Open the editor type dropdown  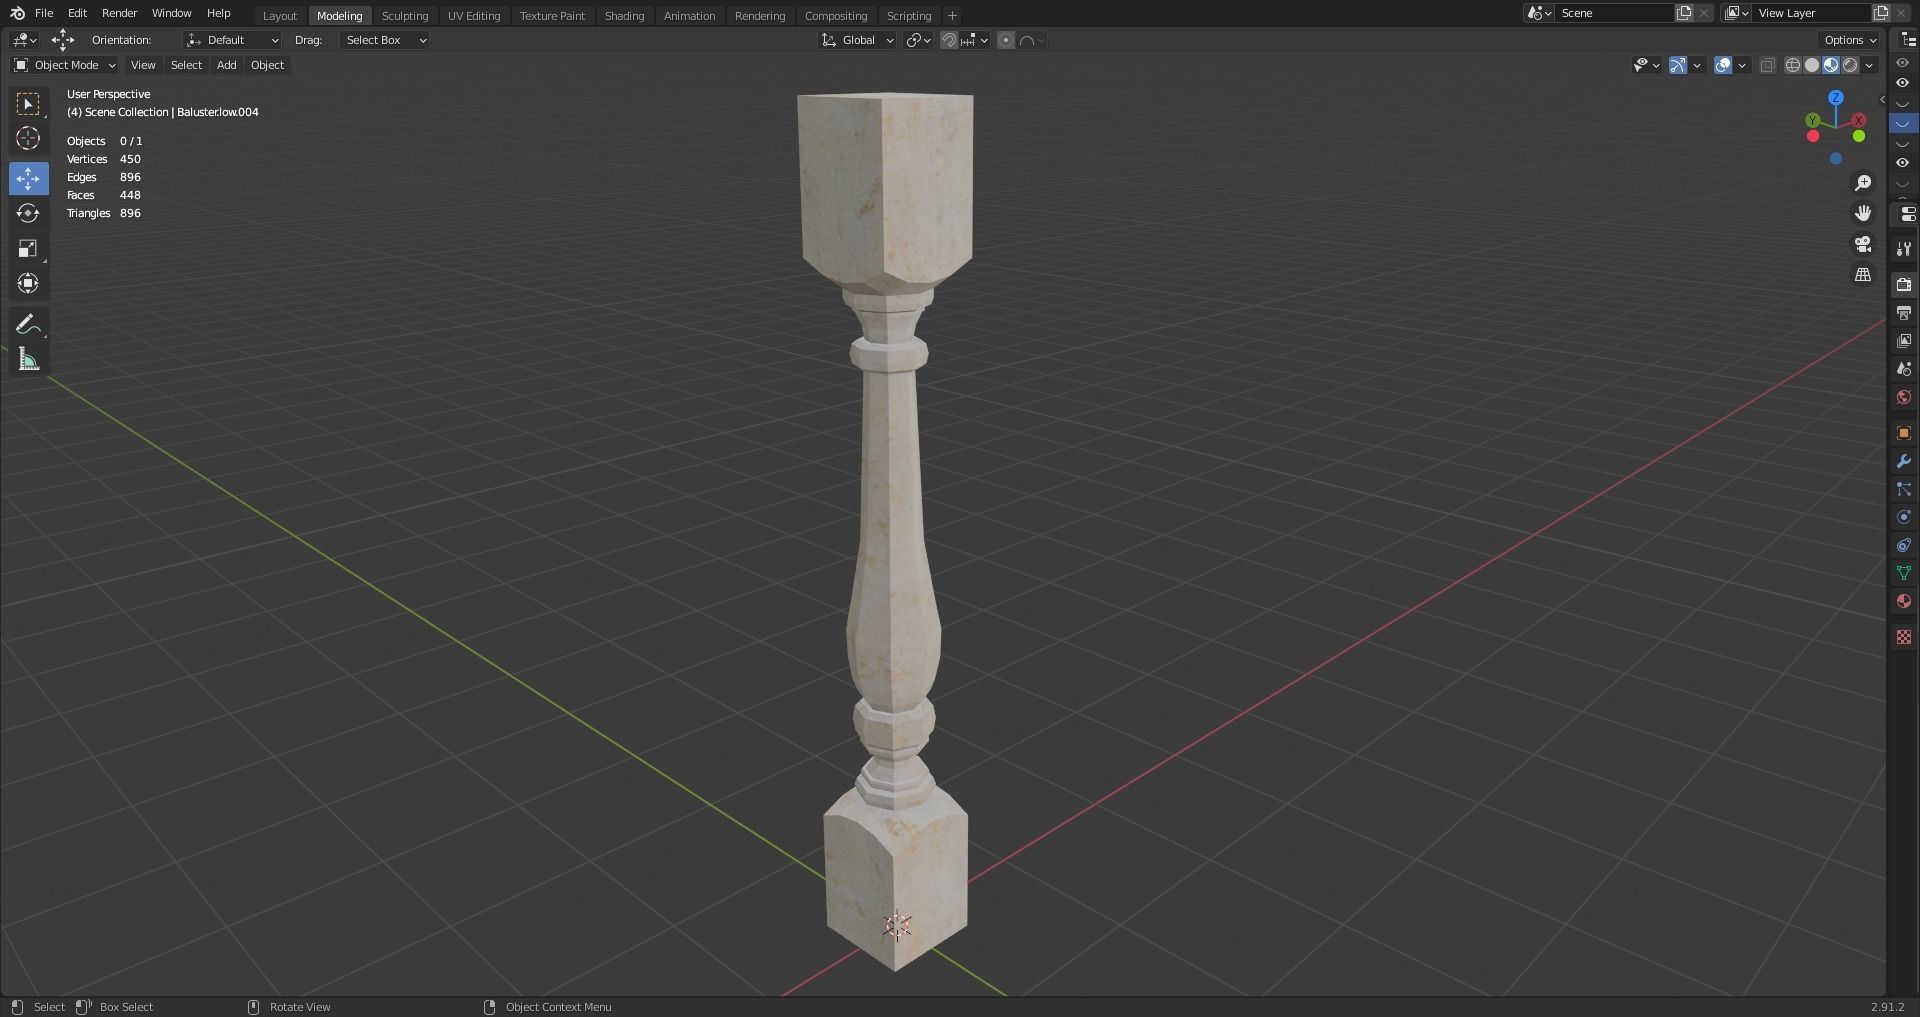[x=24, y=40]
